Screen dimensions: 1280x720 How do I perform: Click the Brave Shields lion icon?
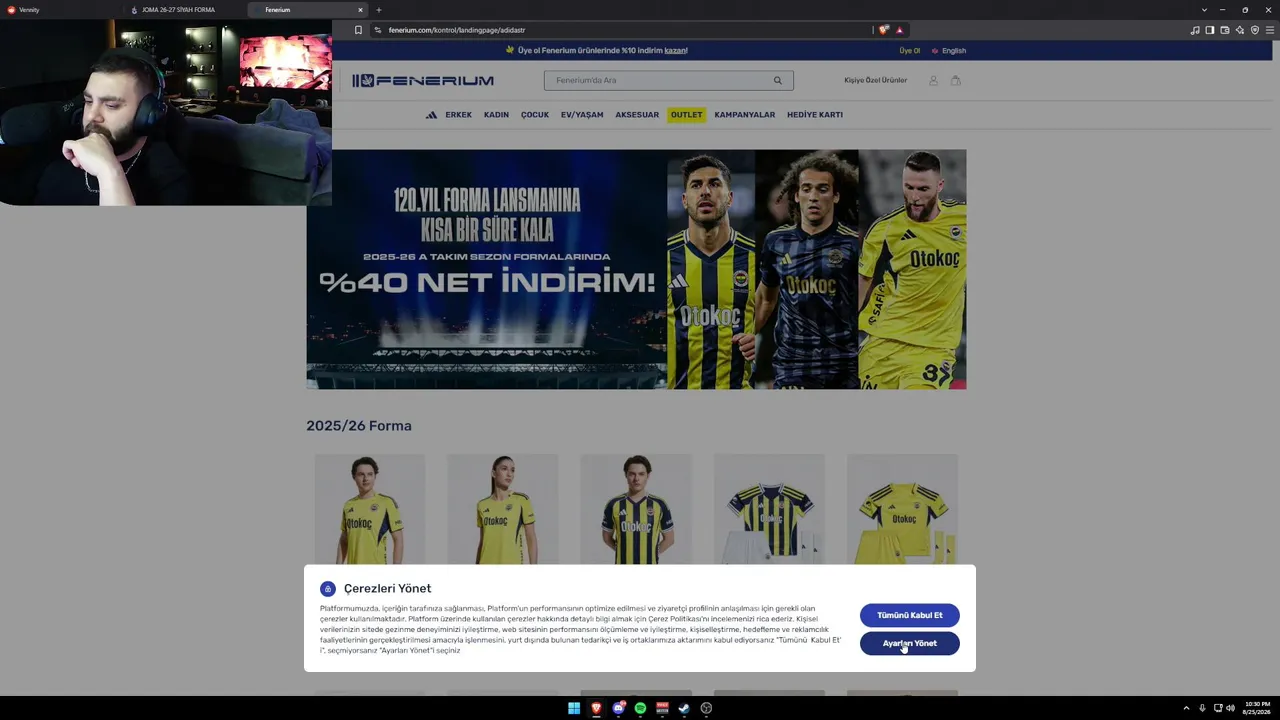(x=883, y=30)
